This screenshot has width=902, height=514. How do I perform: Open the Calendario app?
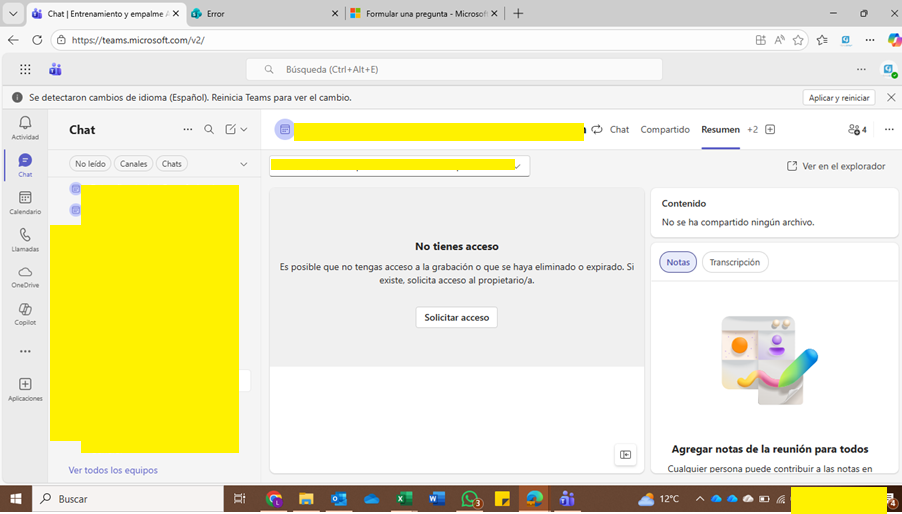tap(25, 202)
